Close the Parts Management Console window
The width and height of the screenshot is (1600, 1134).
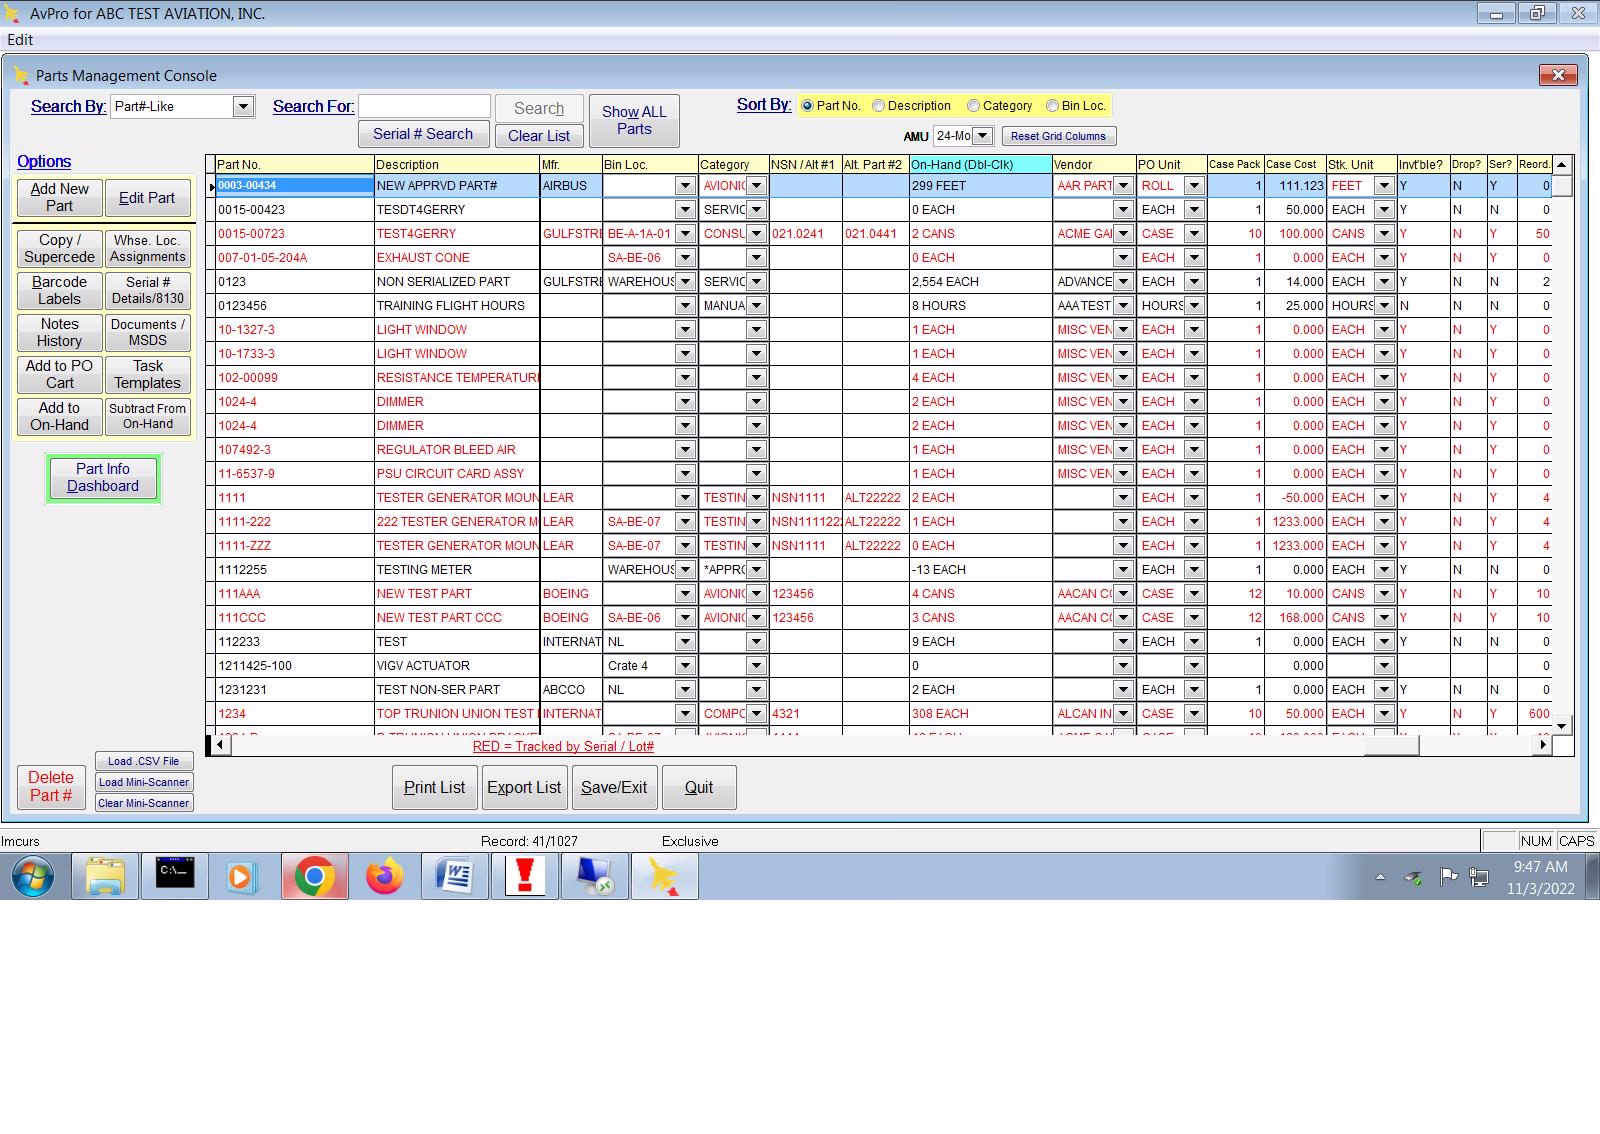click(1558, 75)
